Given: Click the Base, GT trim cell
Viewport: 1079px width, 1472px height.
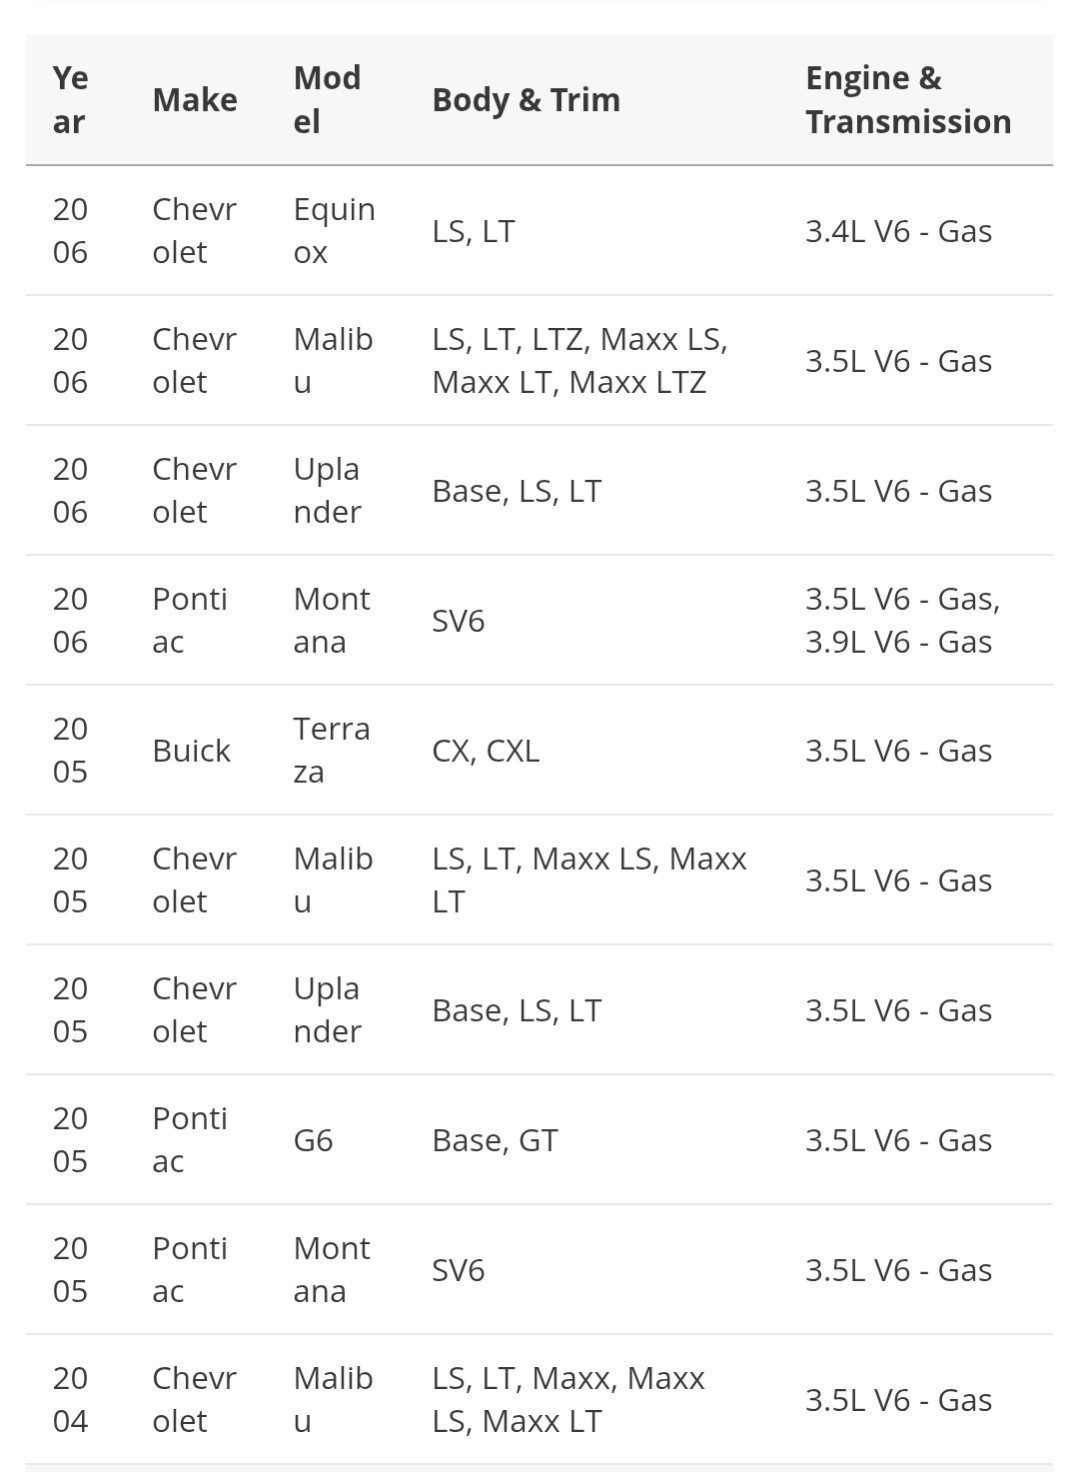Looking at the screenshot, I should pos(495,1140).
